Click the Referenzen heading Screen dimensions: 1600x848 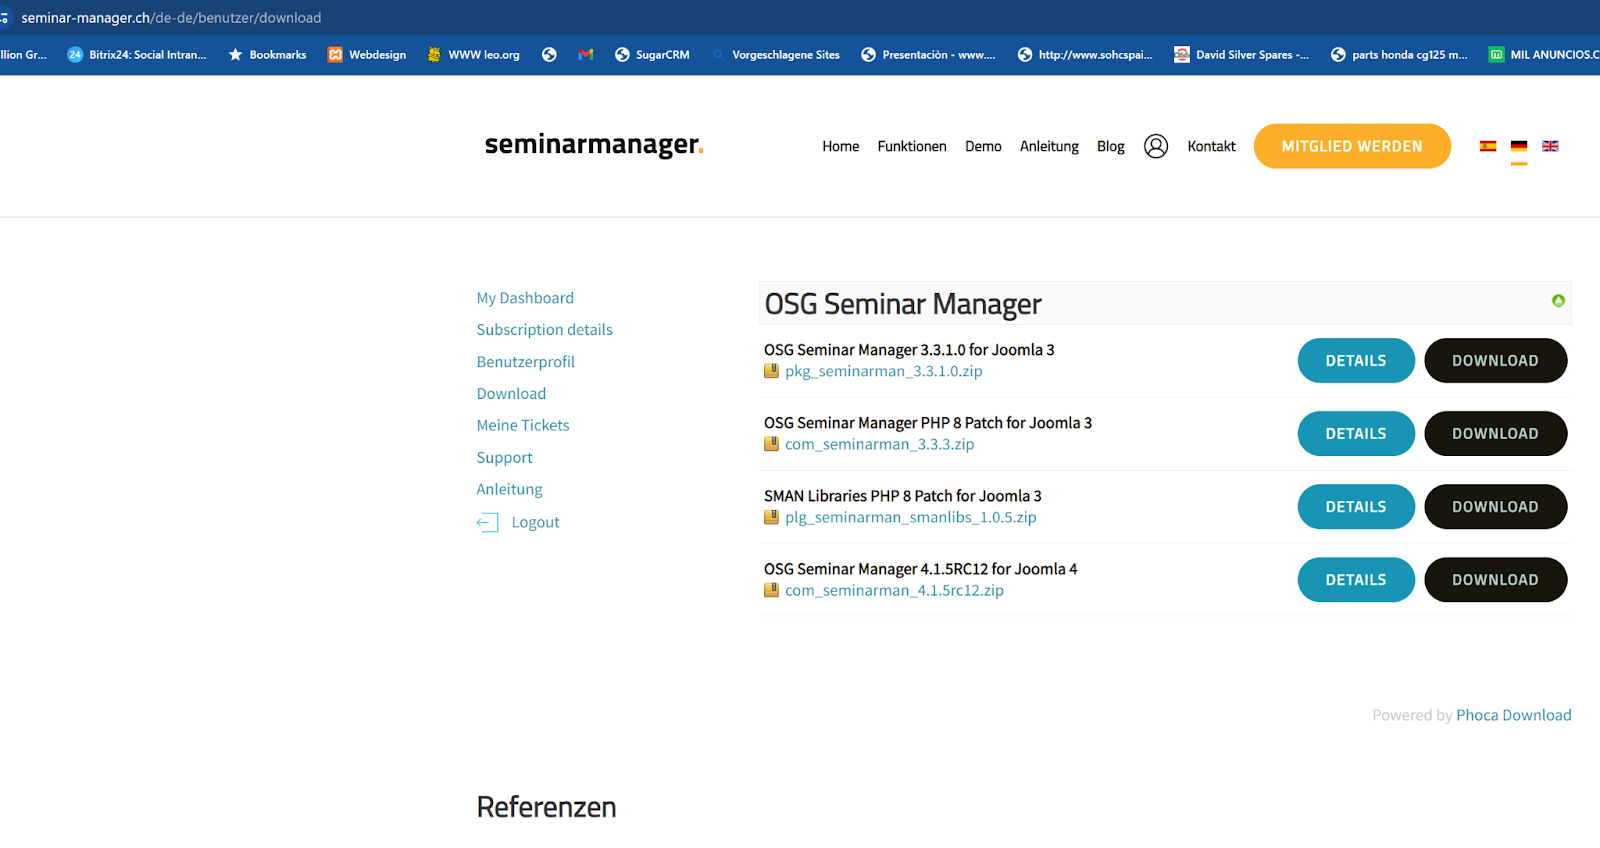pos(546,807)
